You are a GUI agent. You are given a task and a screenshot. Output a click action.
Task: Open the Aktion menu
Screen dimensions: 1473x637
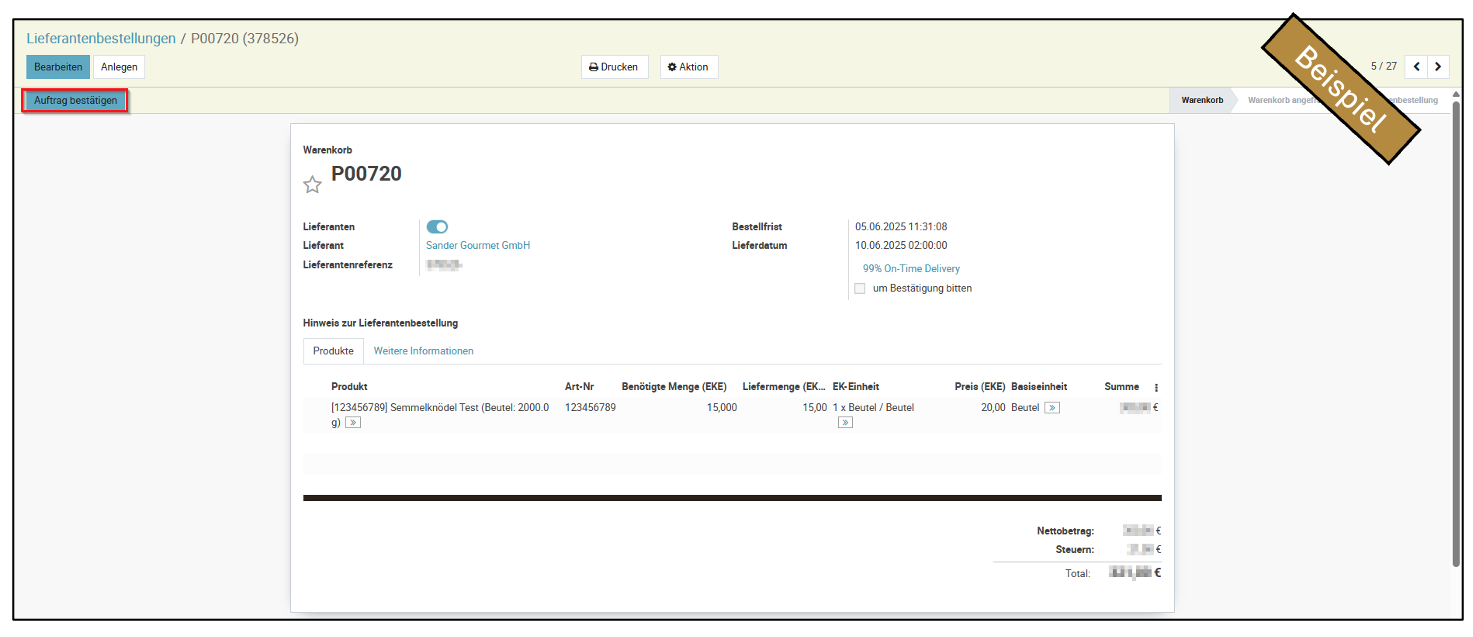(688, 67)
